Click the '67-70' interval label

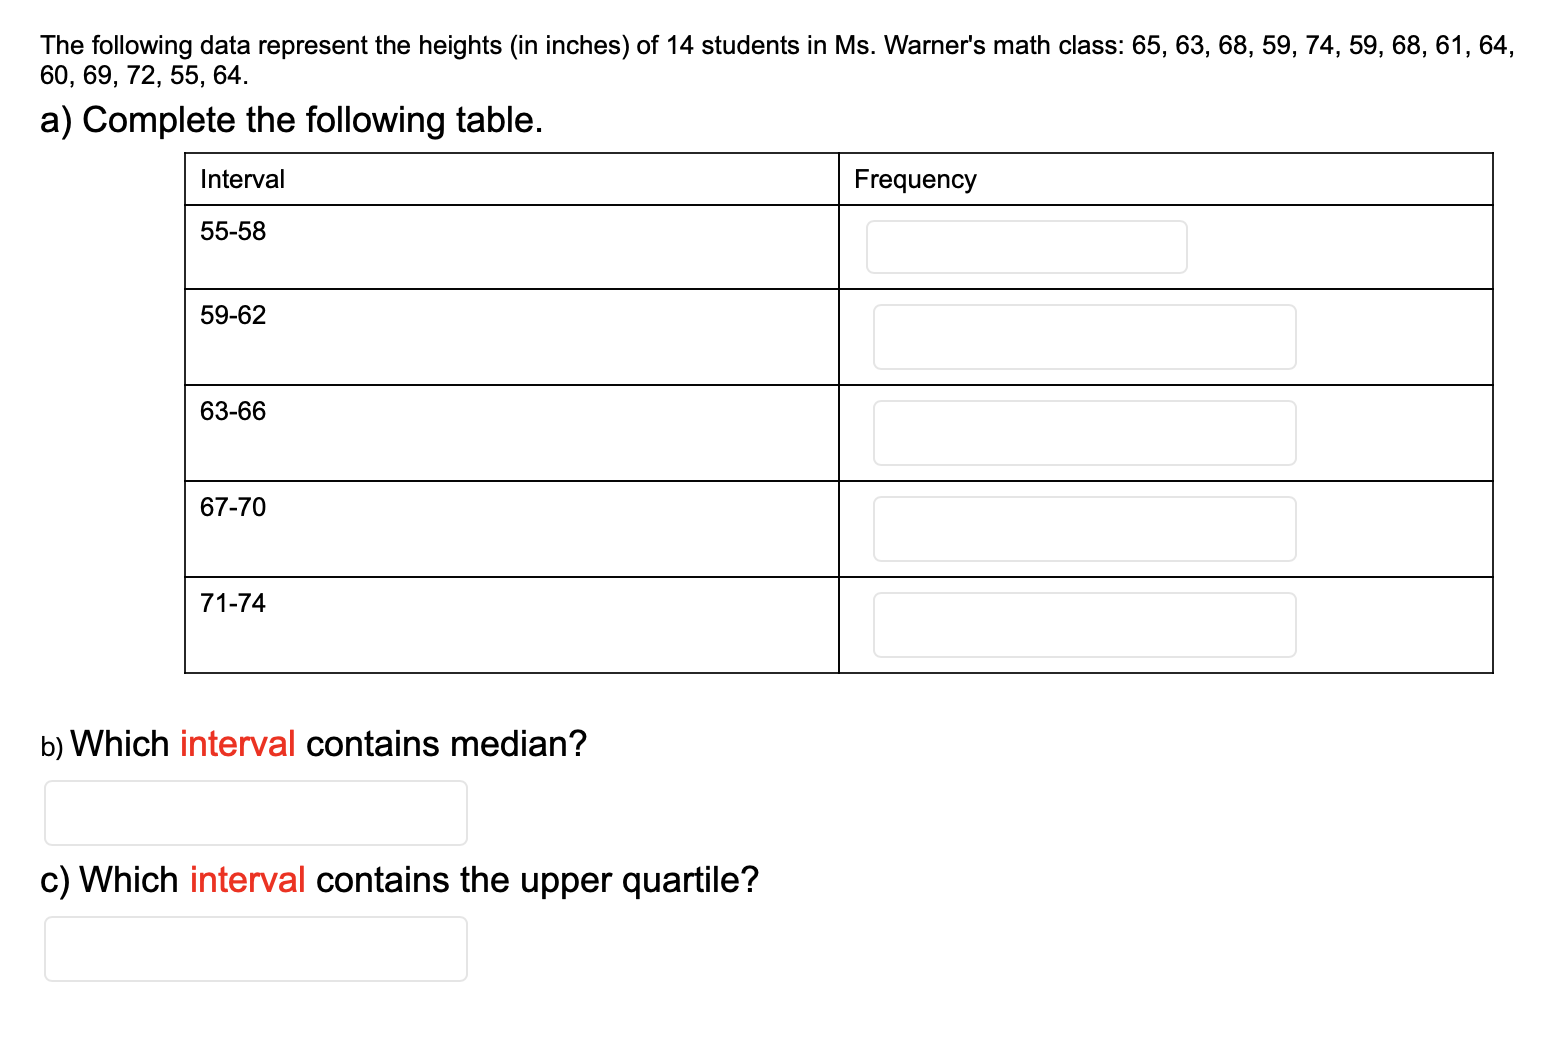233,507
